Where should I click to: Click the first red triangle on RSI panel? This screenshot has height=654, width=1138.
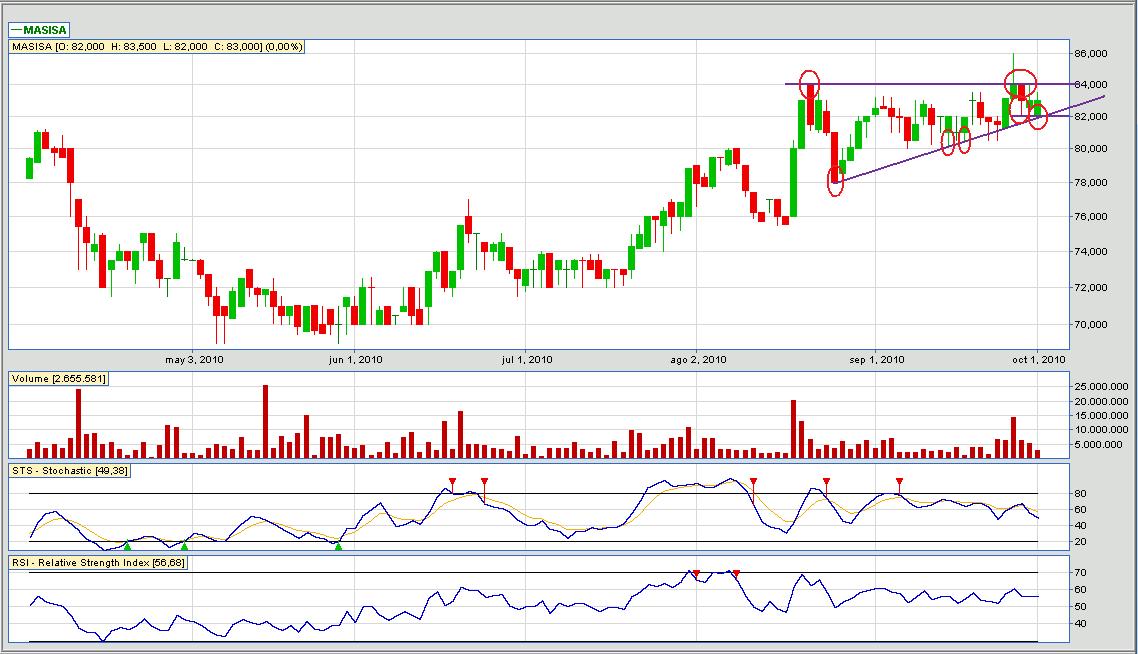(x=696, y=573)
